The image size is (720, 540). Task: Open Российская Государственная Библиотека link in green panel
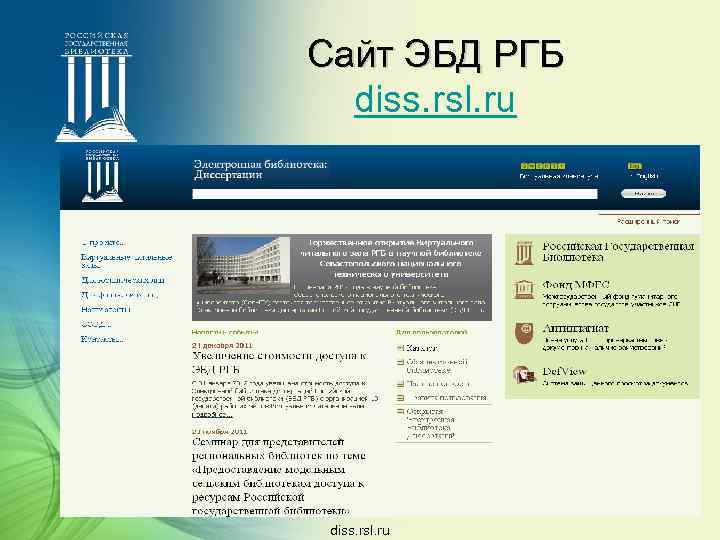[x=618, y=252]
